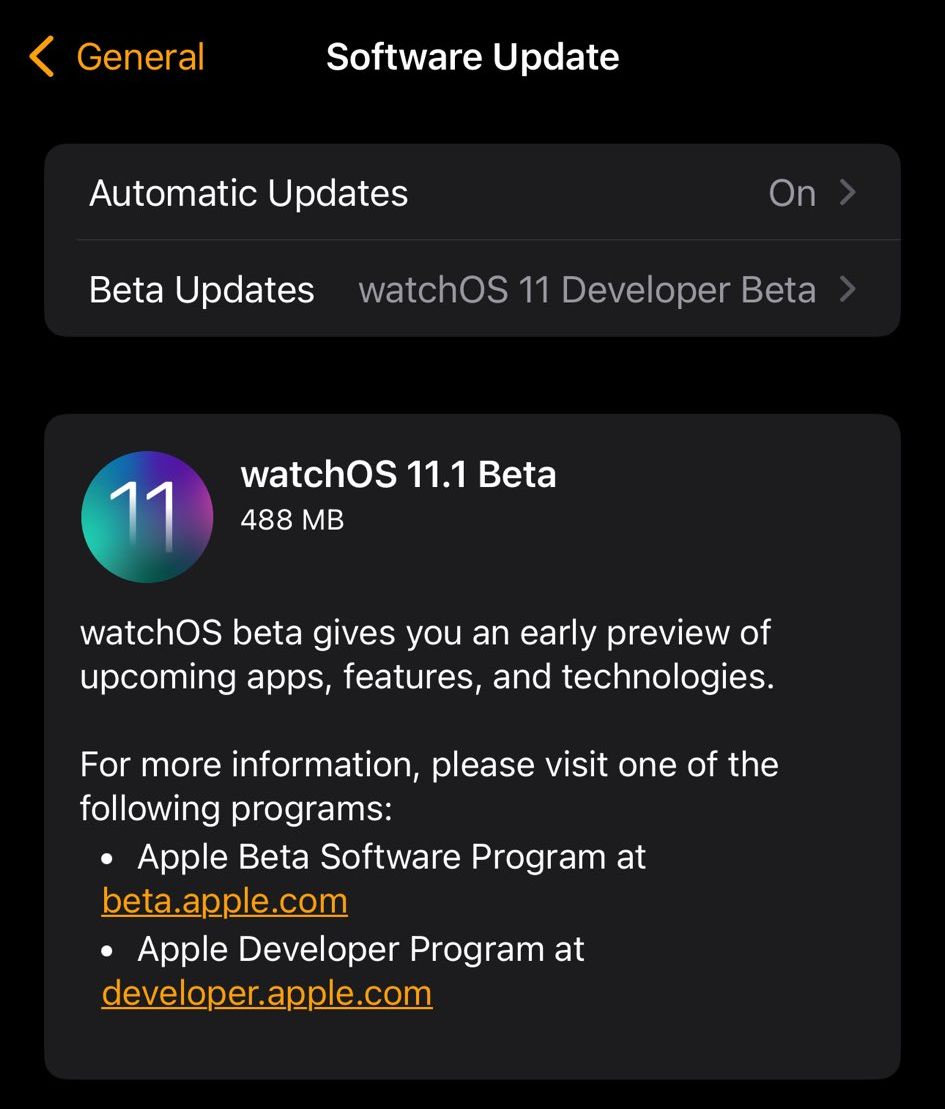The image size is (945, 1109).
Task: Tap the "For more information" paragraph
Action: [x=429, y=786]
